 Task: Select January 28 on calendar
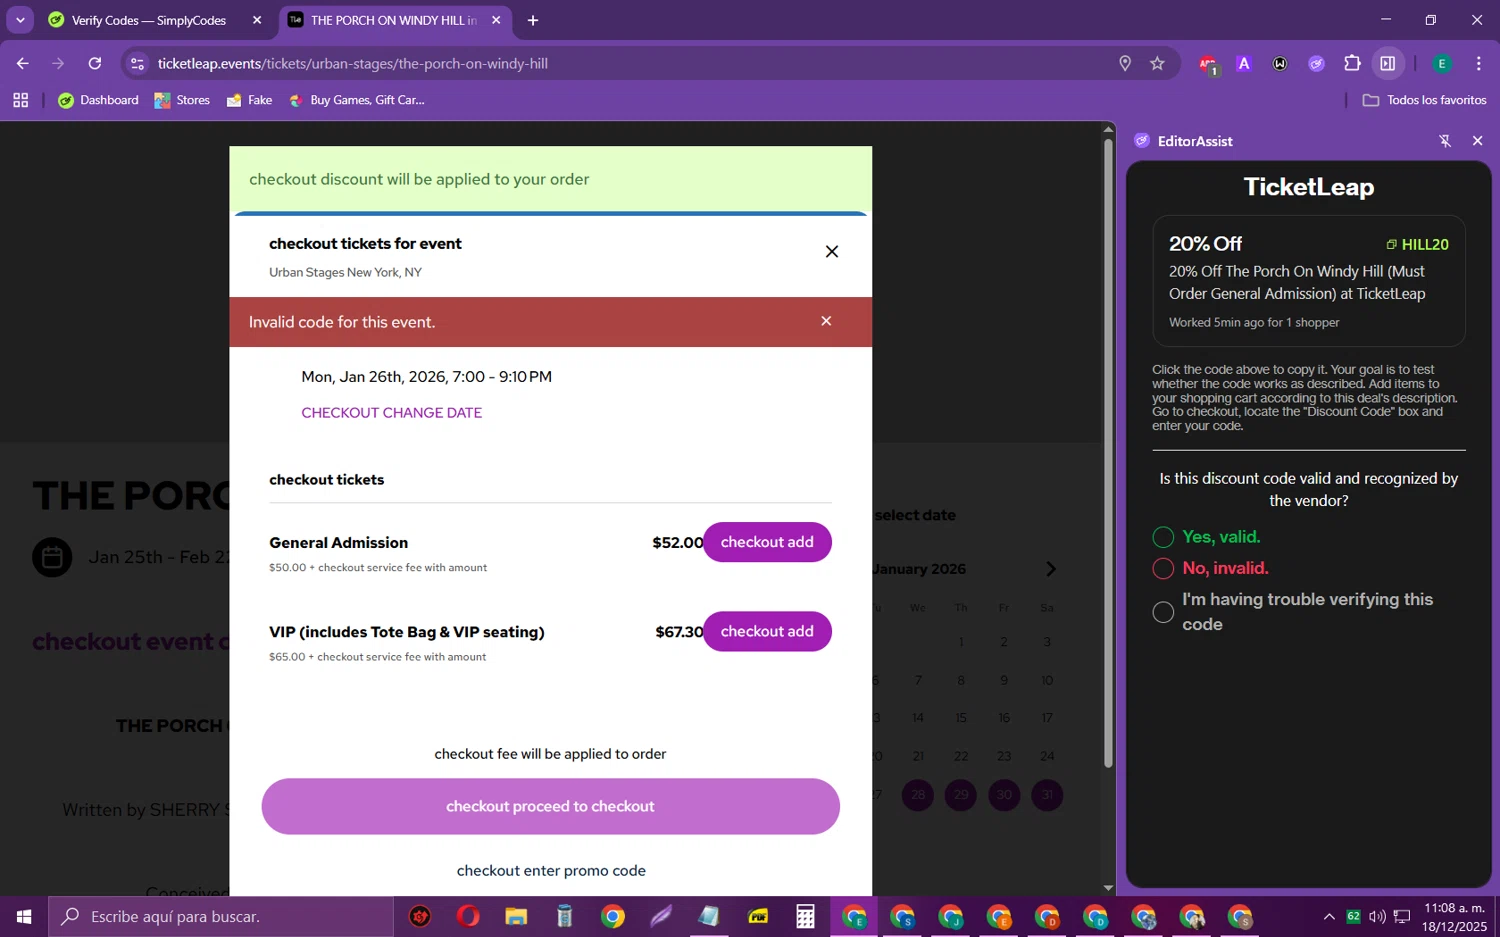918,795
